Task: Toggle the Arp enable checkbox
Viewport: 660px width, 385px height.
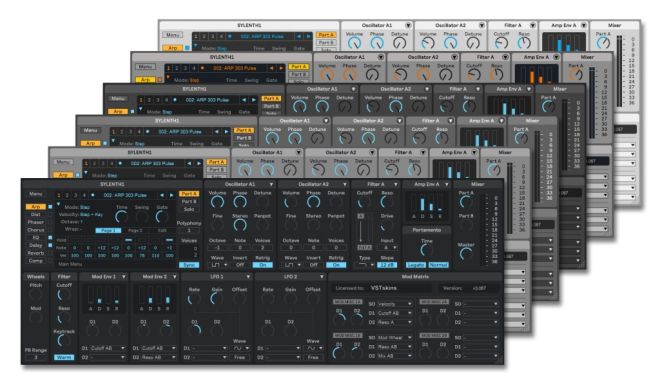Action: point(50,207)
